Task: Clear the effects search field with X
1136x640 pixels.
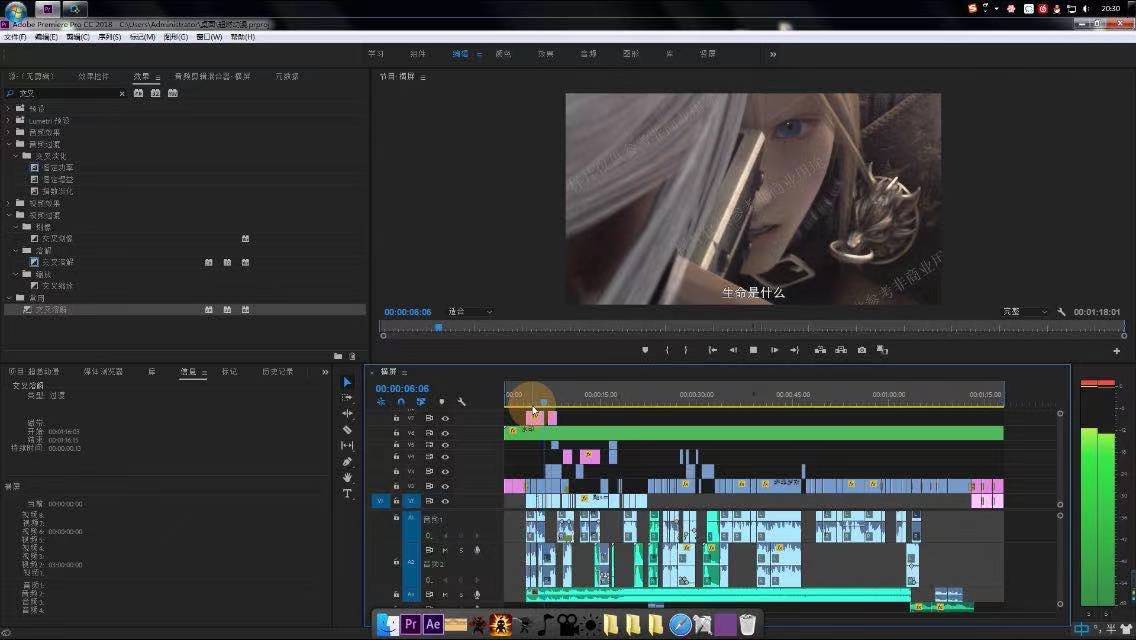Action: click(x=122, y=93)
